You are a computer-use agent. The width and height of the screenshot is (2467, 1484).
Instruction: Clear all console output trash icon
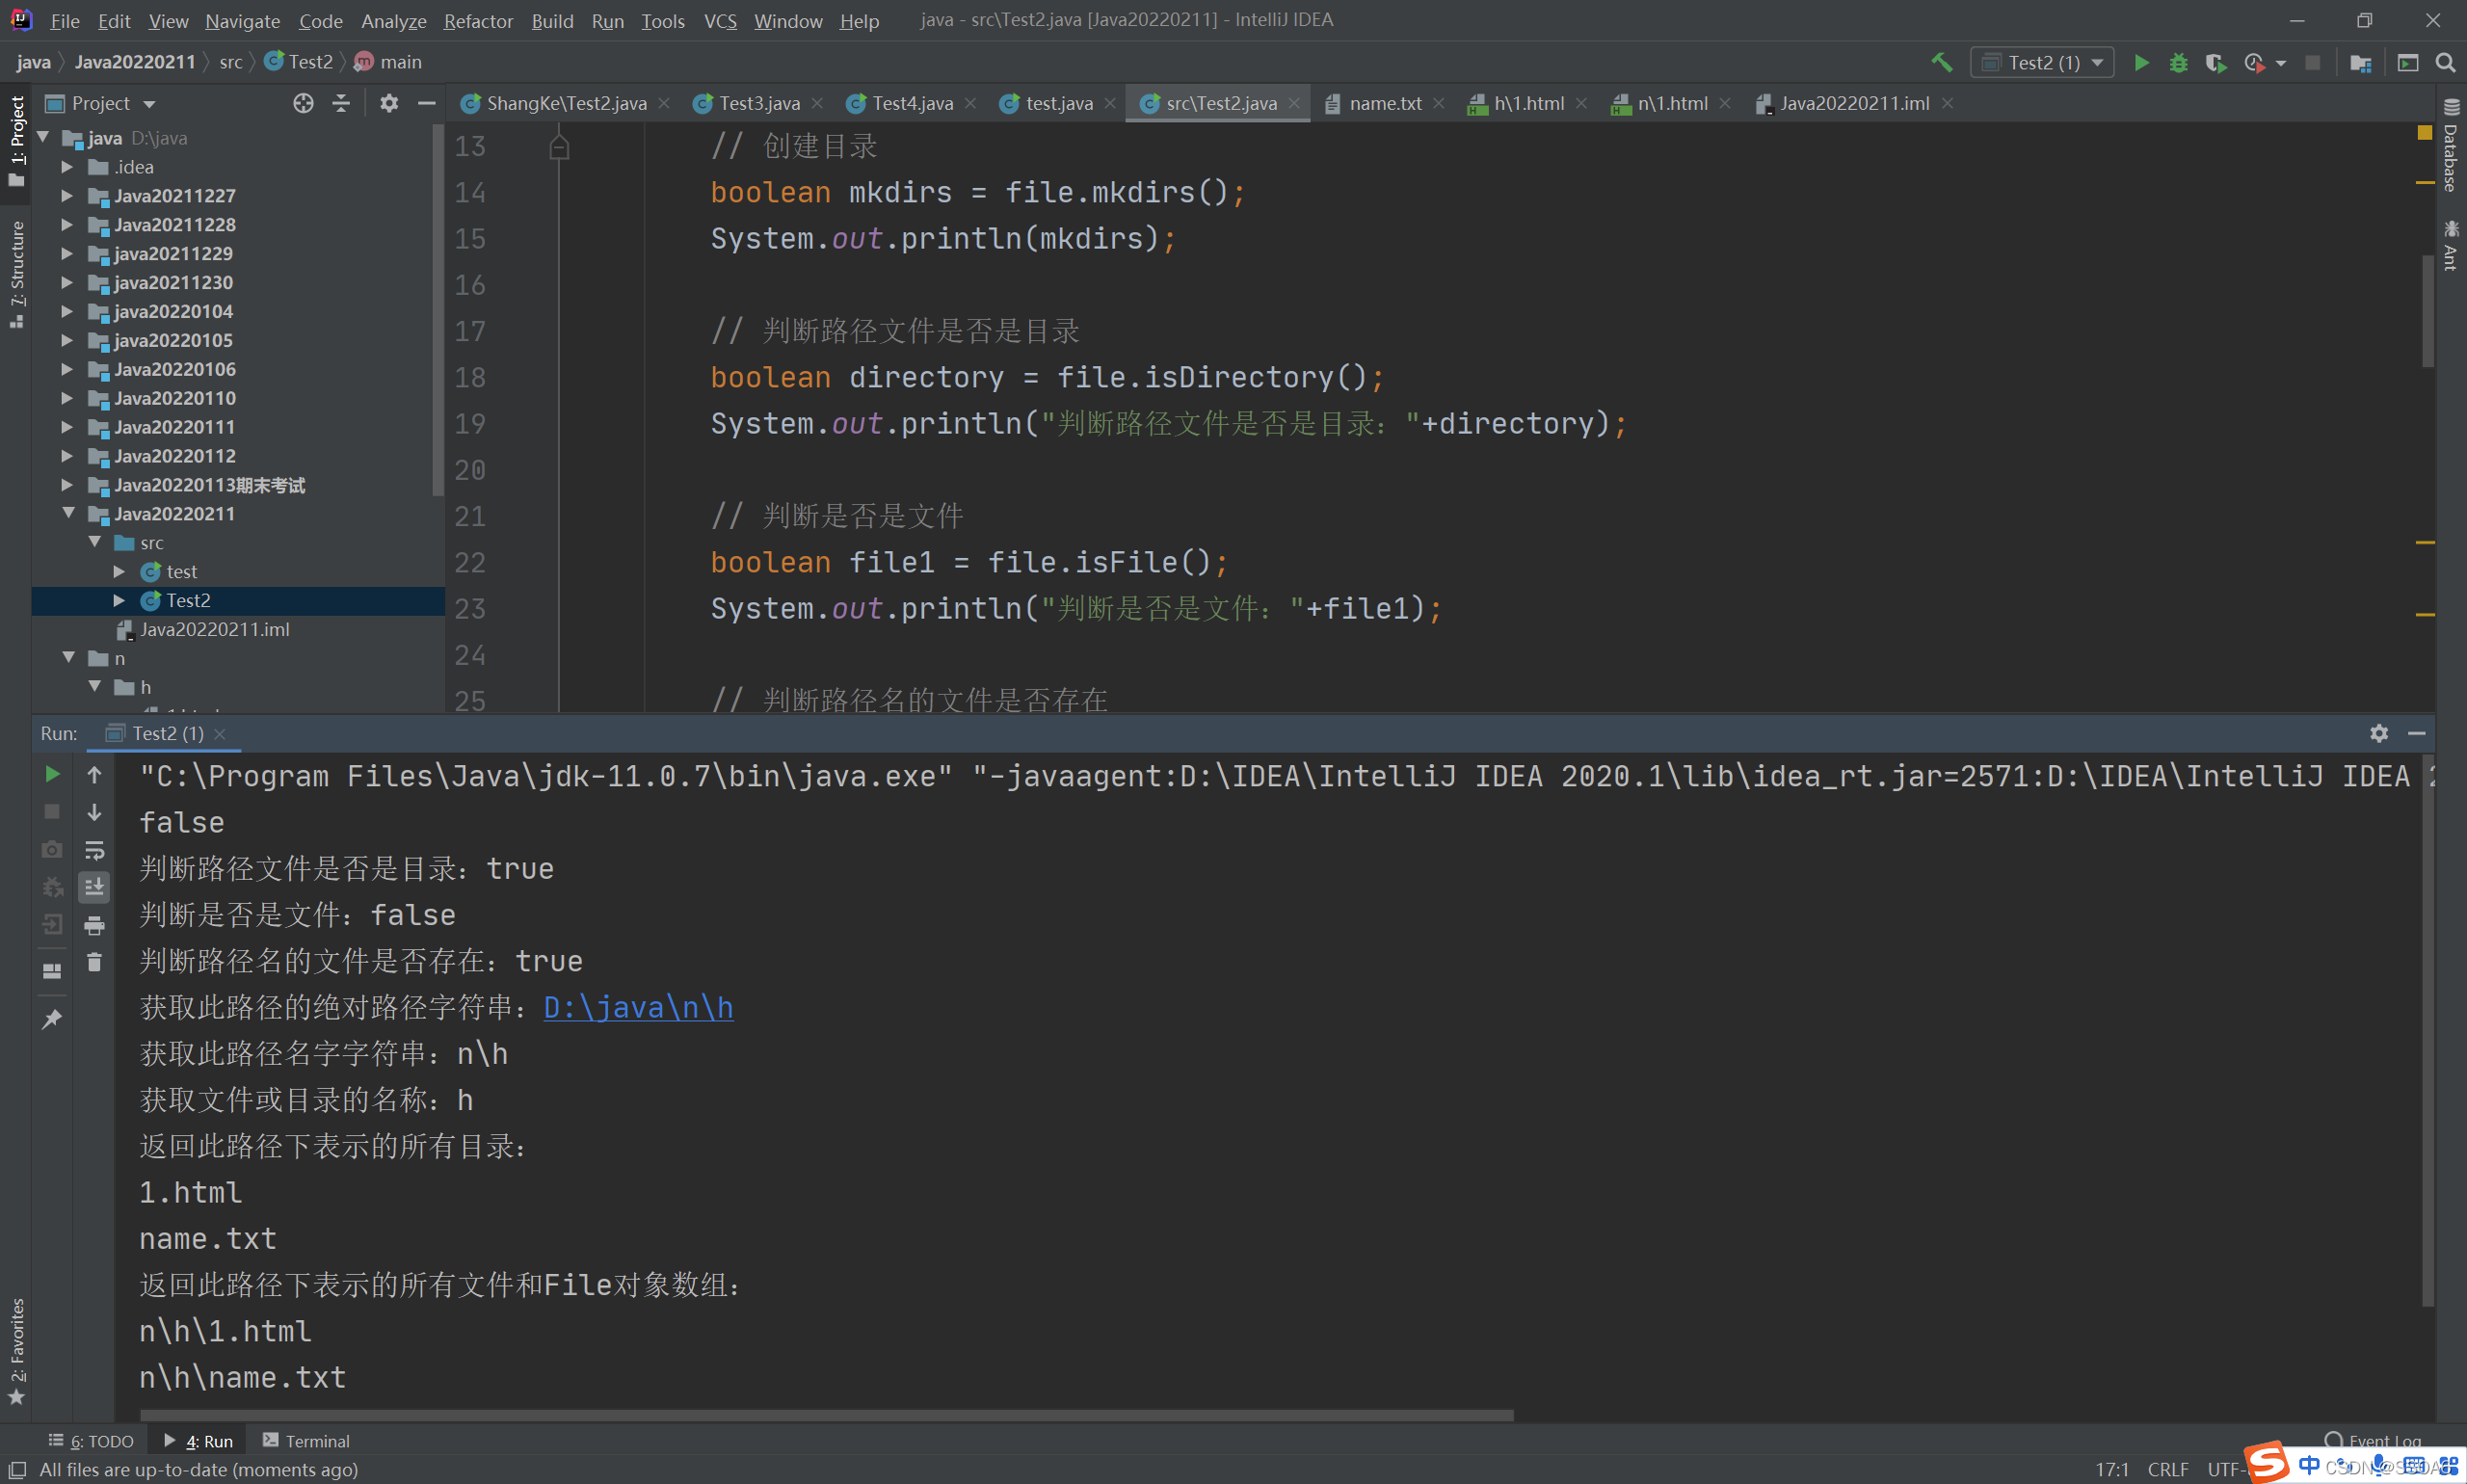pyautogui.click(x=94, y=962)
